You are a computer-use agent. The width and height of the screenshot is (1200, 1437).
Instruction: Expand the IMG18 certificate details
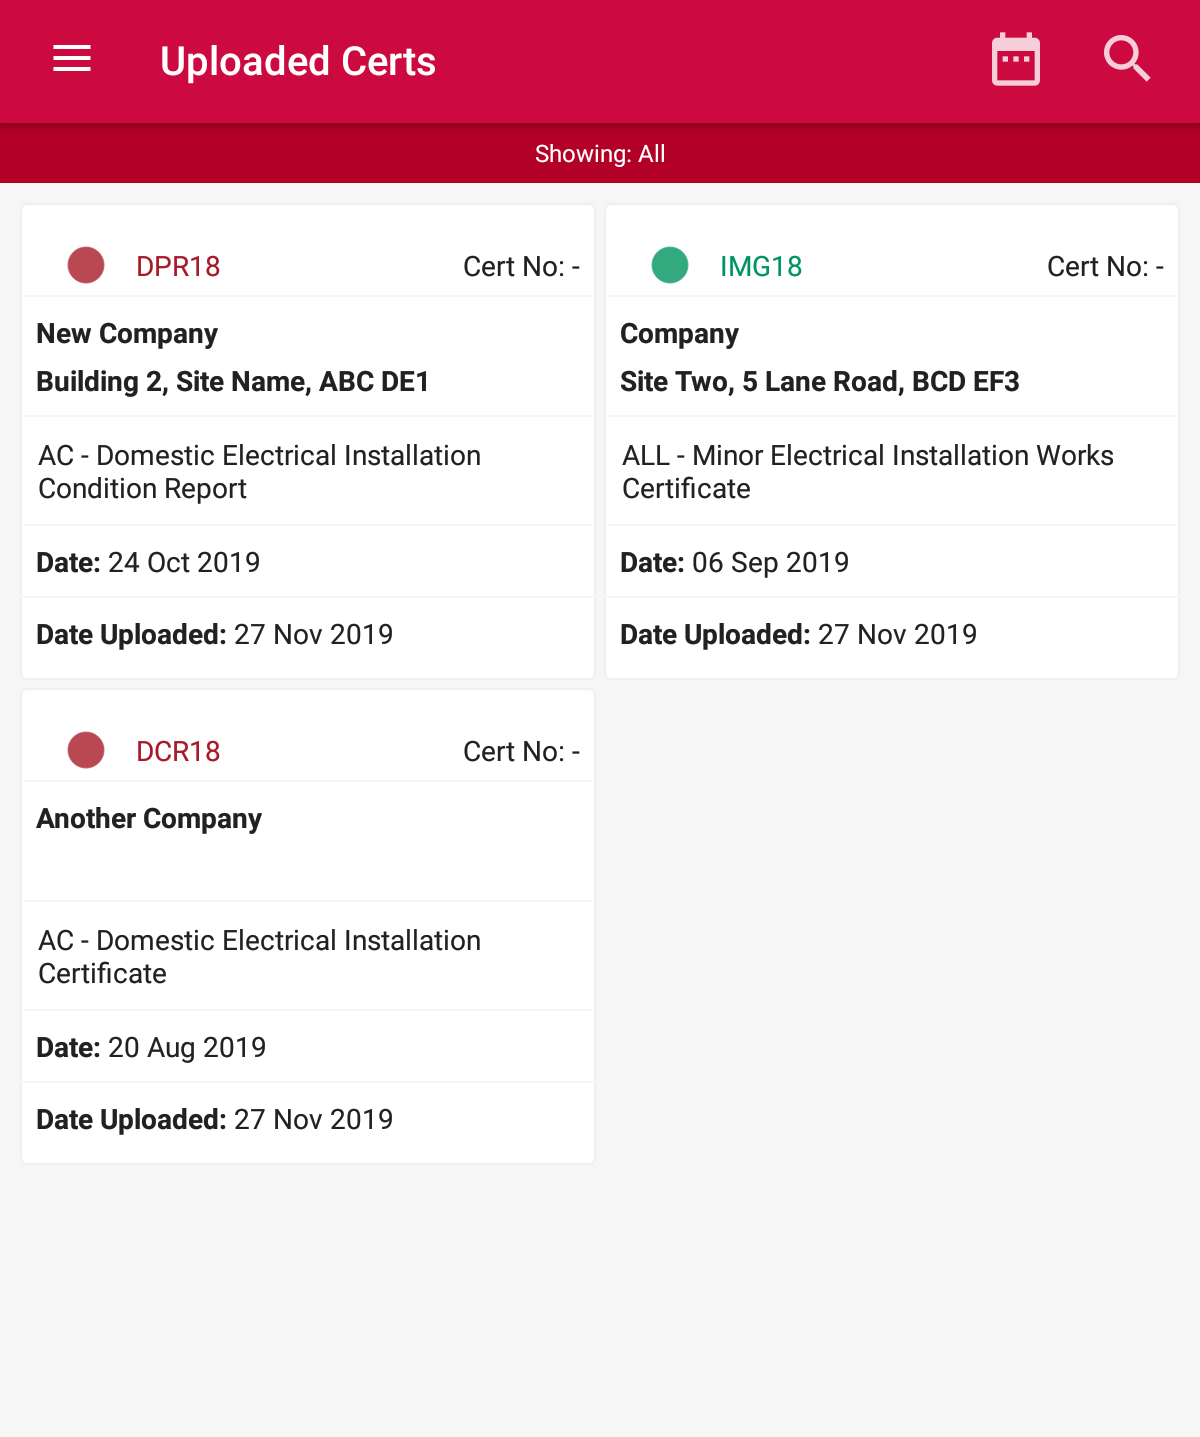(x=891, y=440)
